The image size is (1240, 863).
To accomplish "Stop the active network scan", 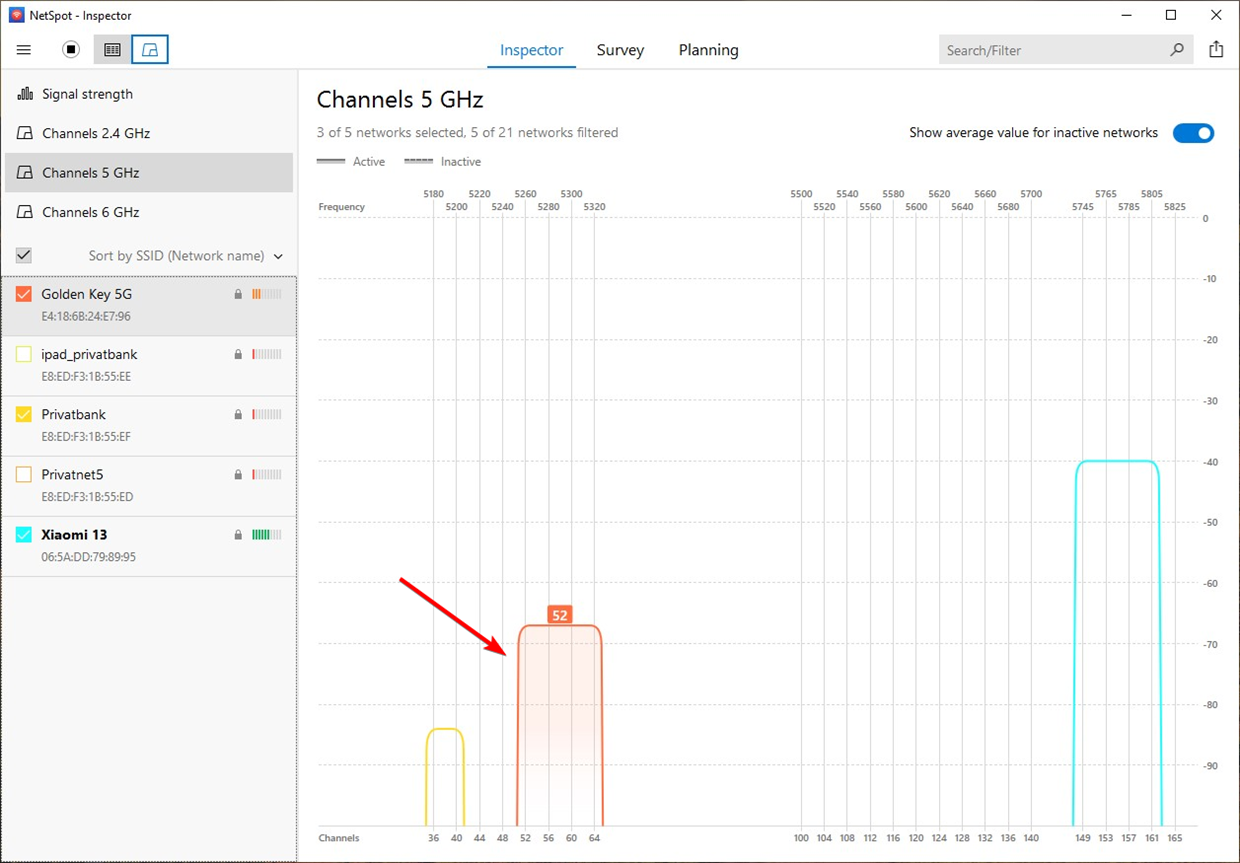I will tap(70, 49).
